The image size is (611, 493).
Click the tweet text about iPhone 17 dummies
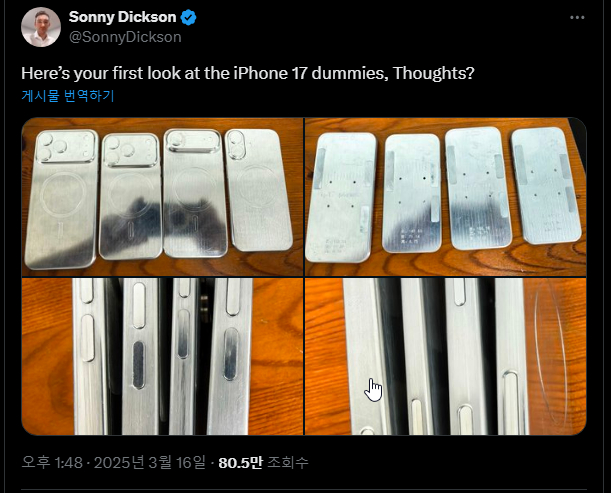(x=248, y=73)
